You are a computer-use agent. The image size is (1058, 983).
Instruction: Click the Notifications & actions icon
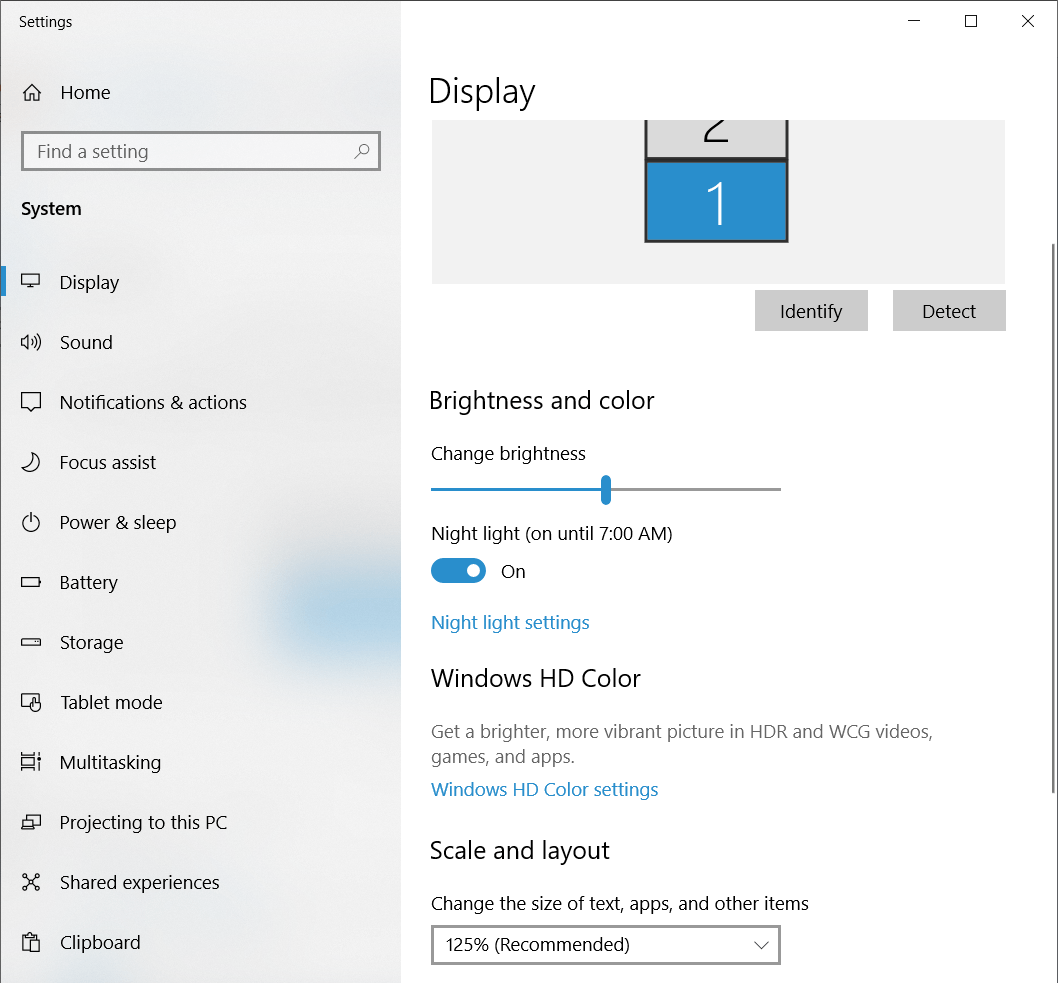pyautogui.click(x=32, y=402)
